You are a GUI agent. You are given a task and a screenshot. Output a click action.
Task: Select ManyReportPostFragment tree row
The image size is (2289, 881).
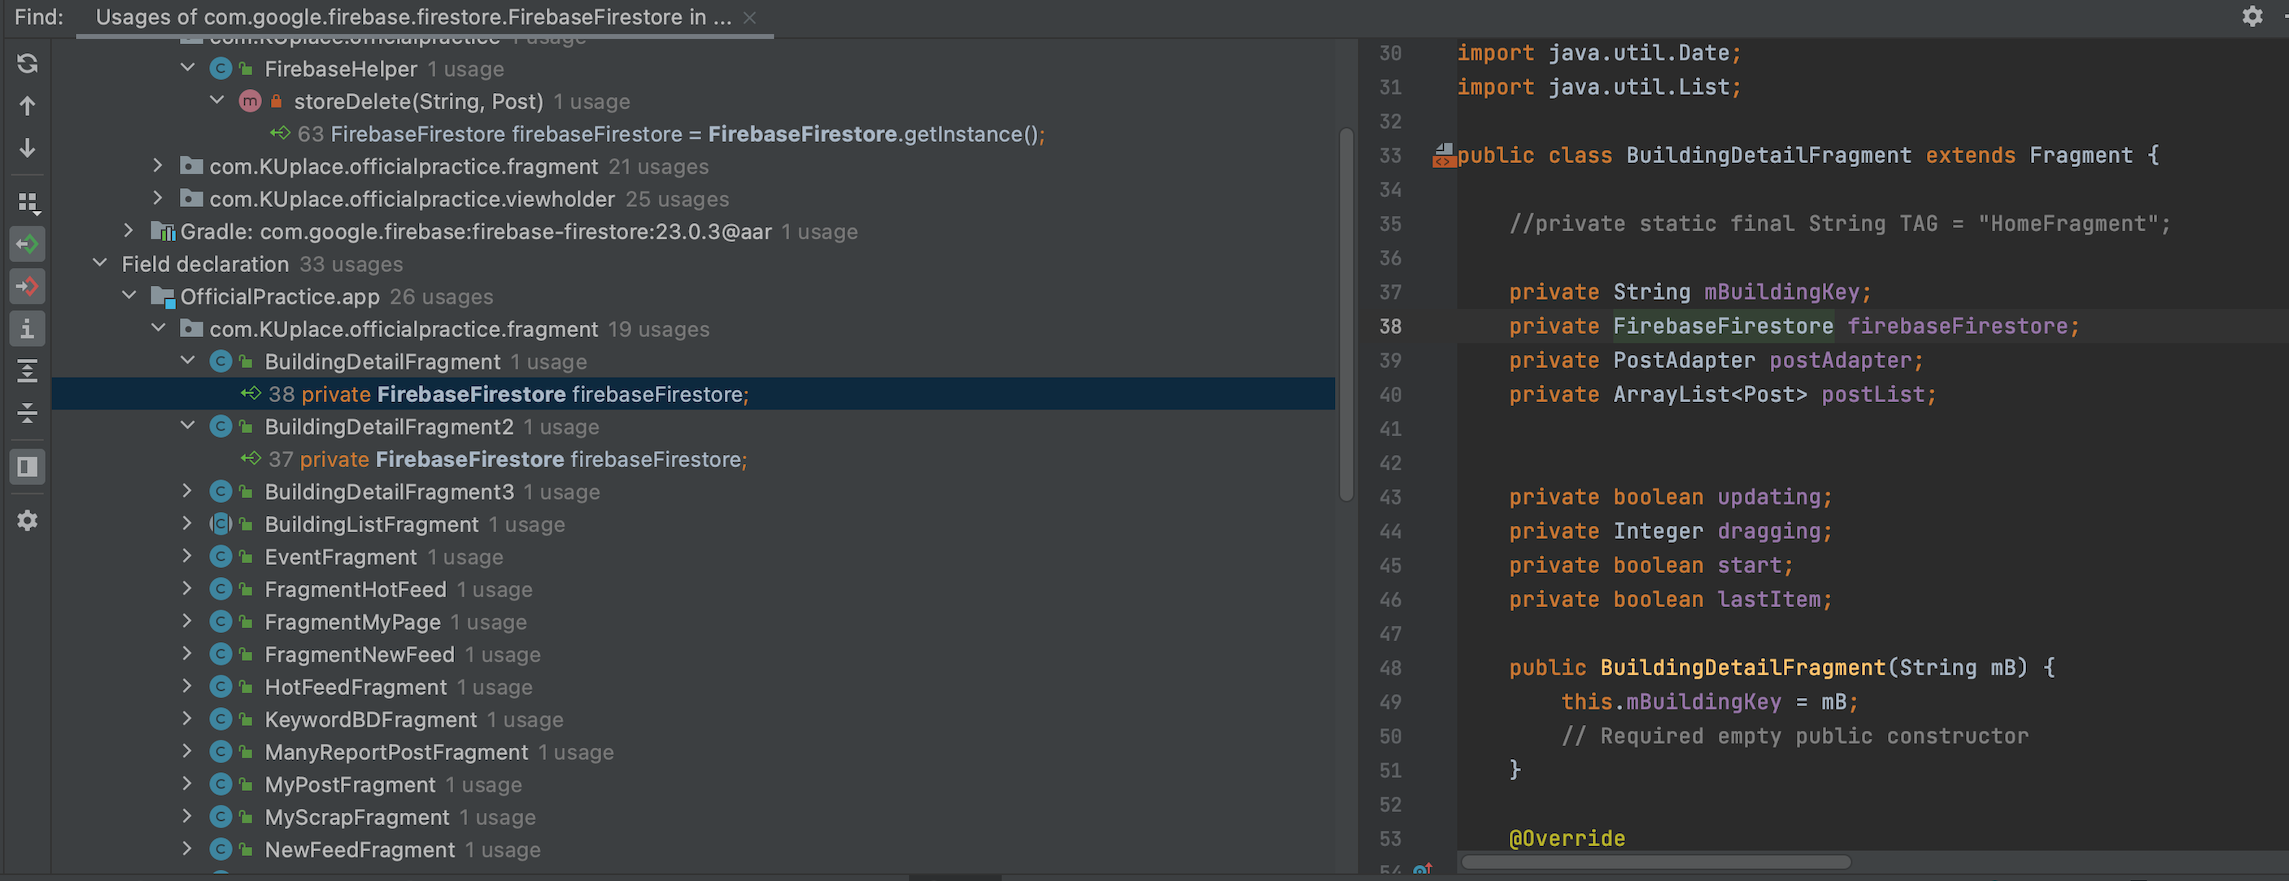[693, 752]
